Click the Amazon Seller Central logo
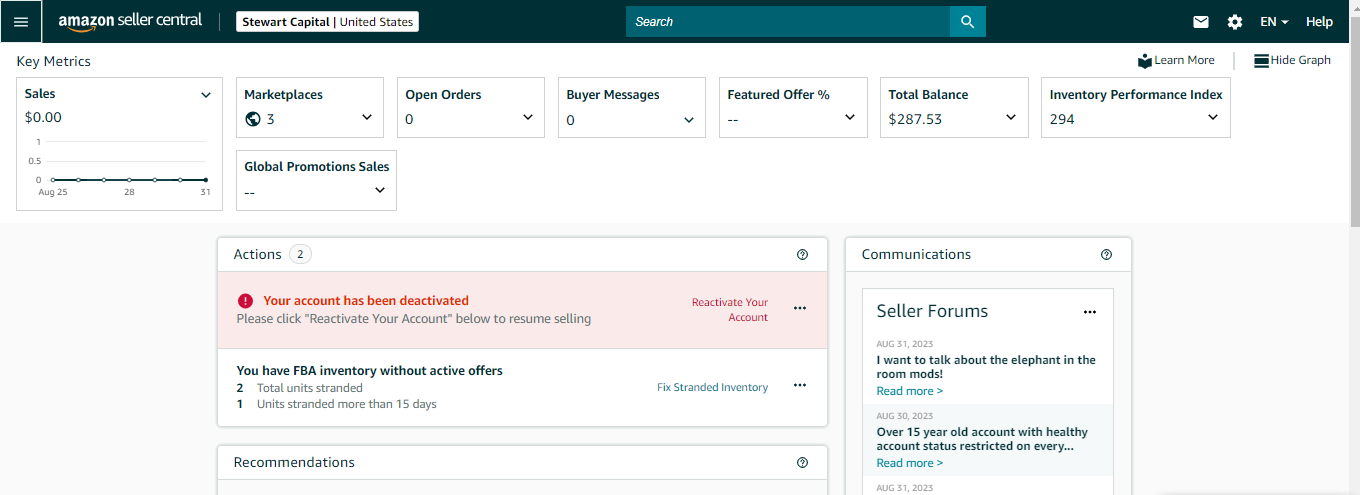Viewport: 1360px width, 495px height. click(130, 21)
